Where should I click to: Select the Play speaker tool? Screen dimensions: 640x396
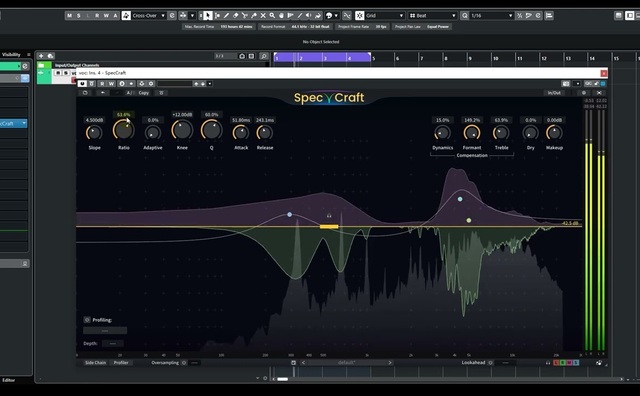tap(309, 16)
